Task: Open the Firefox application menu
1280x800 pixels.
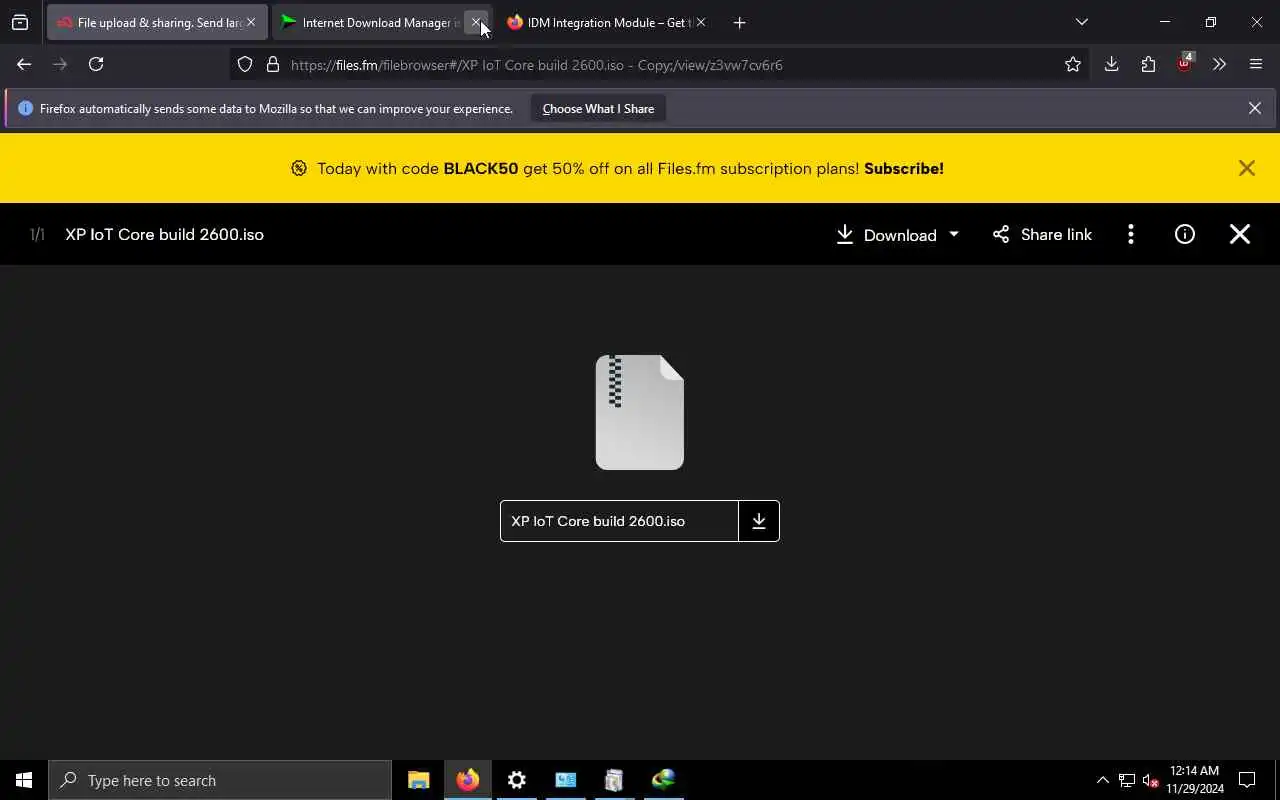Action: click(x=1256, y=64)
